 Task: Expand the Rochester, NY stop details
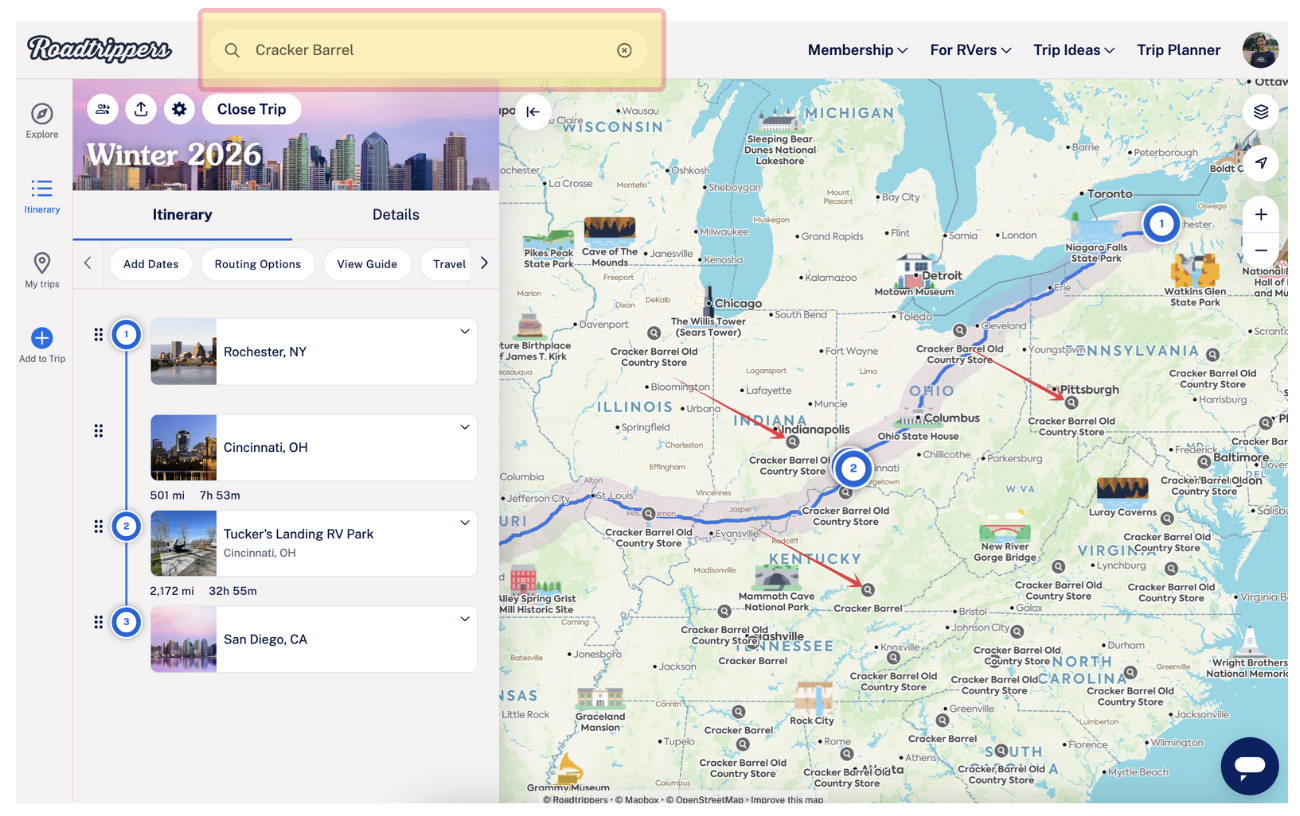click(464, 330)
